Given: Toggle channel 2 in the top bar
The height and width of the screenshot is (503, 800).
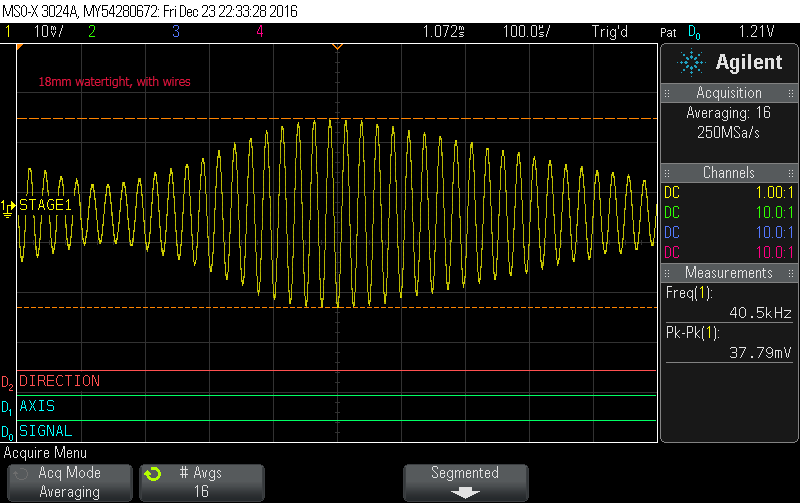Looking at the screenshot, I should [91, 31].
